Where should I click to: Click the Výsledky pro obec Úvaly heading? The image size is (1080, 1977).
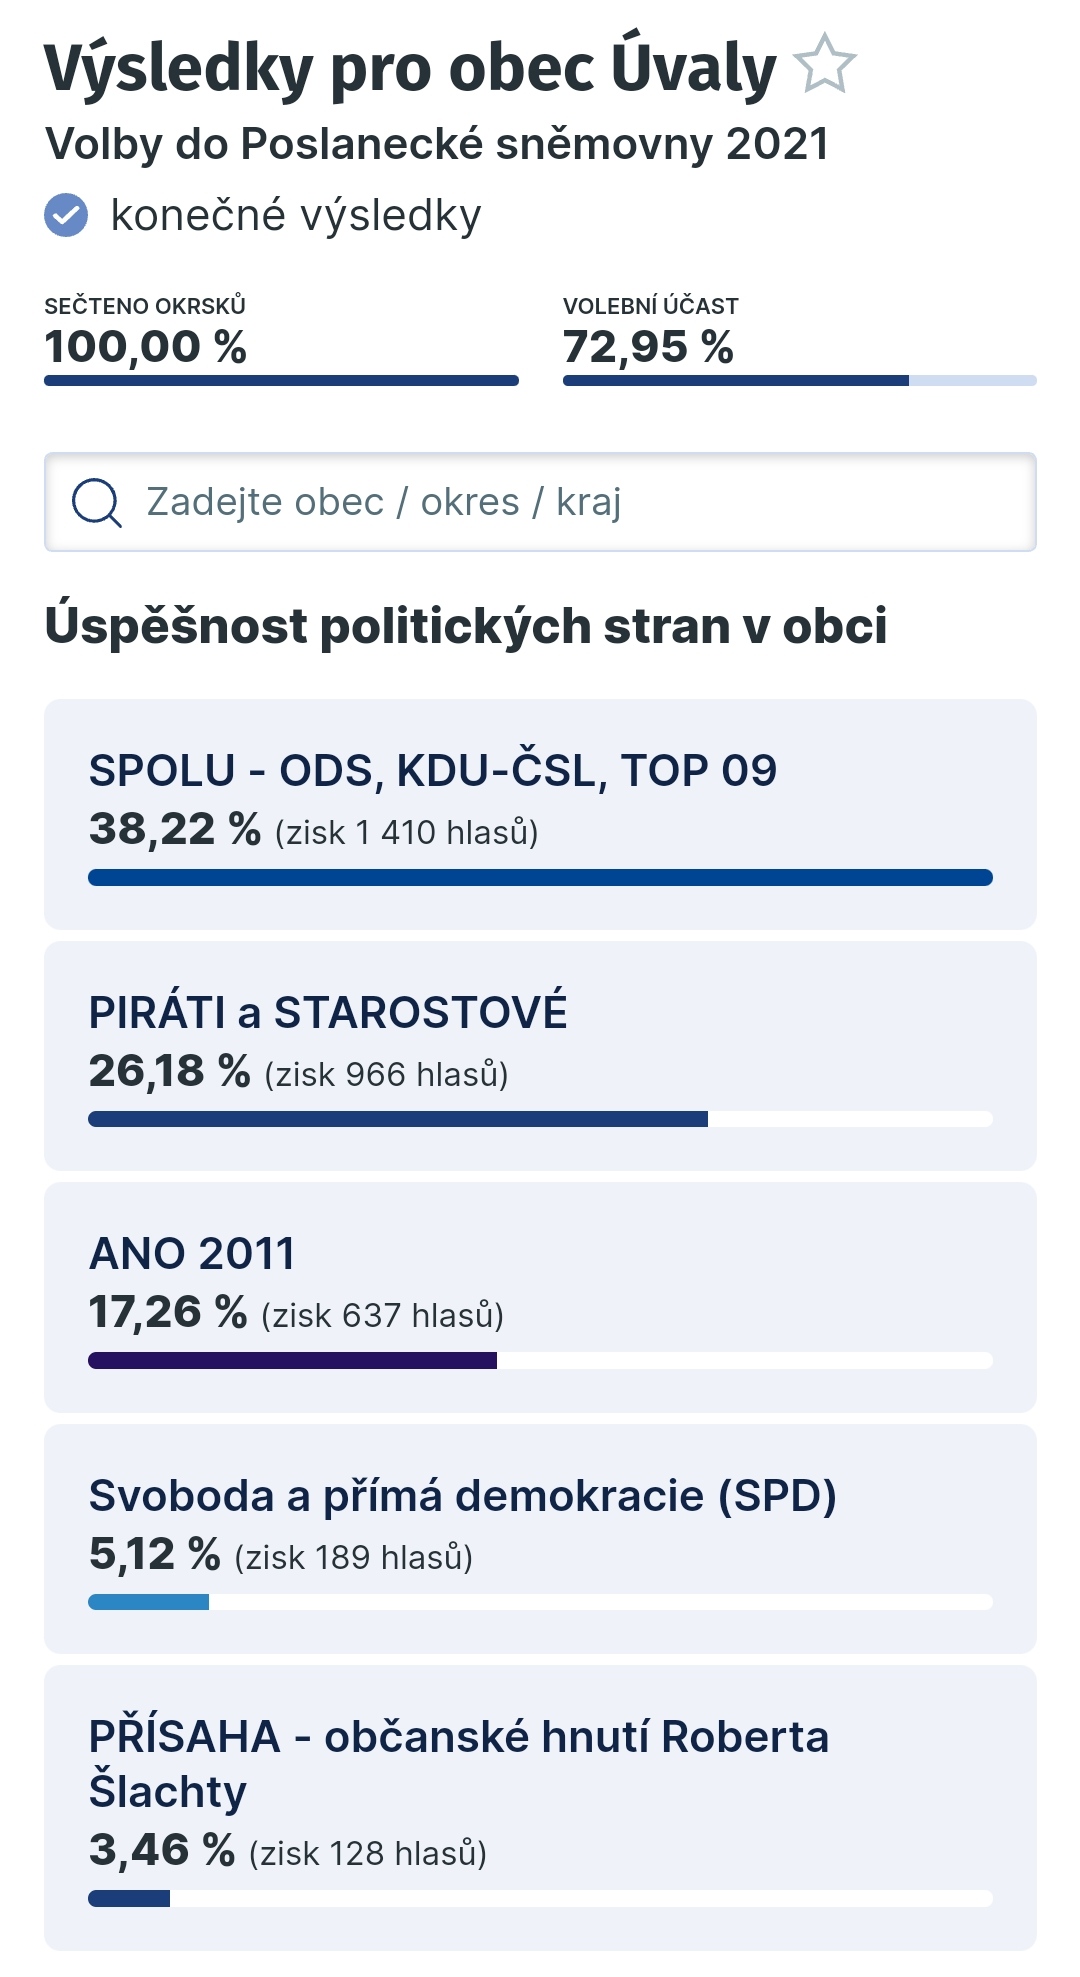[x=410, y=68]
